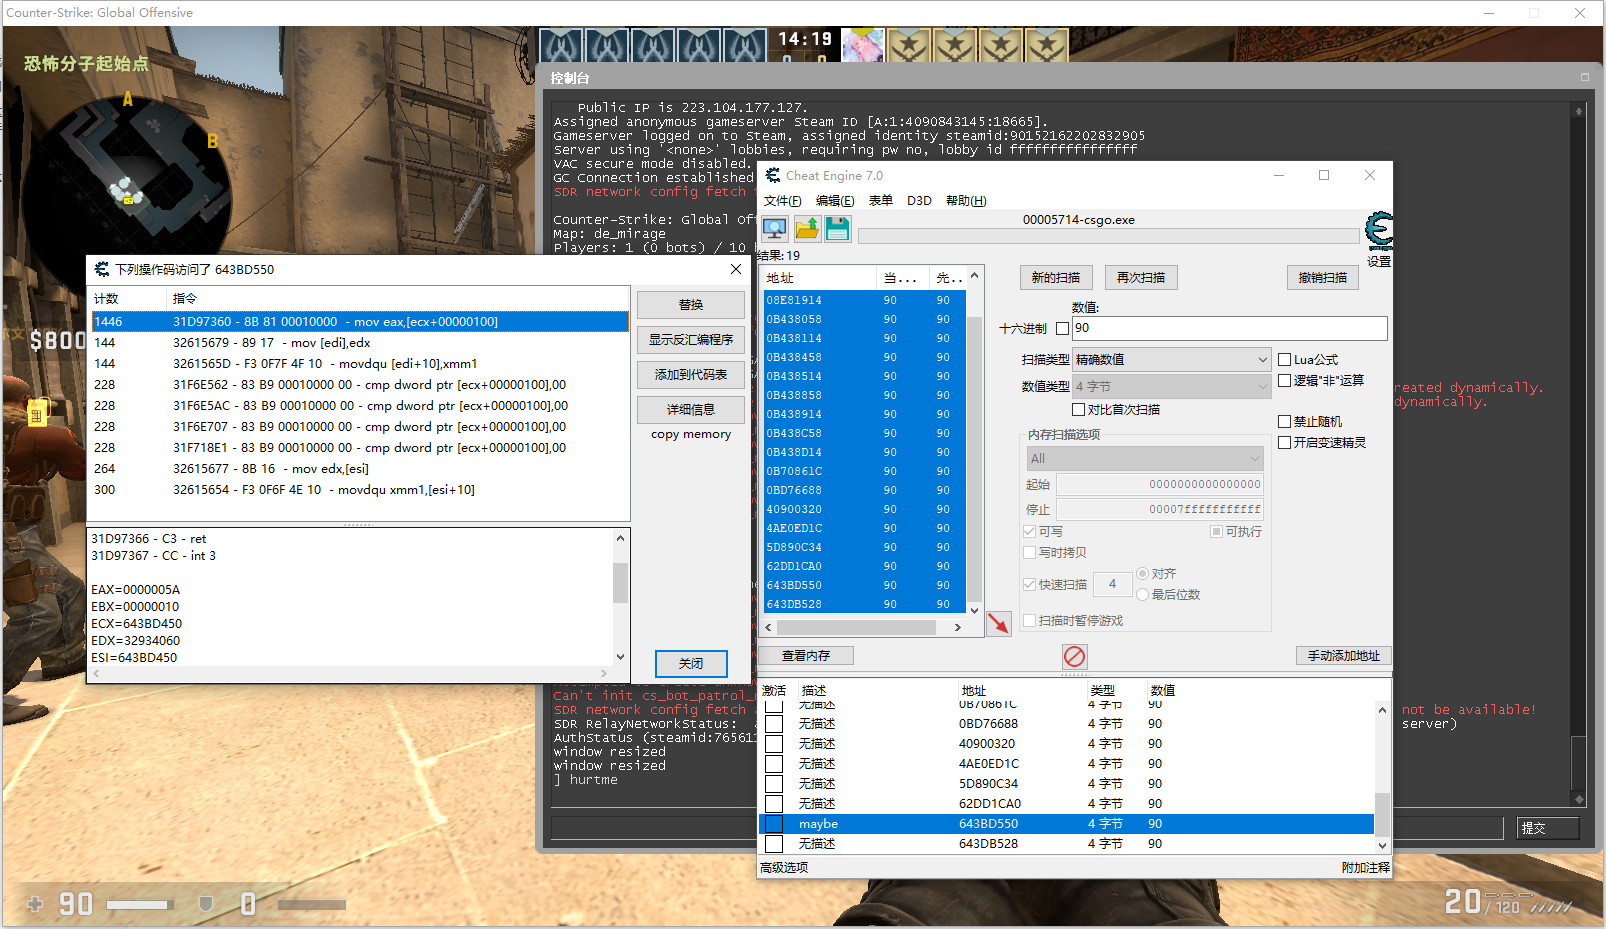The width and height of the screenshot is (1606, 929).
Task: Click the horizontal scrollbar in register pane
Action: click(350, 673)
